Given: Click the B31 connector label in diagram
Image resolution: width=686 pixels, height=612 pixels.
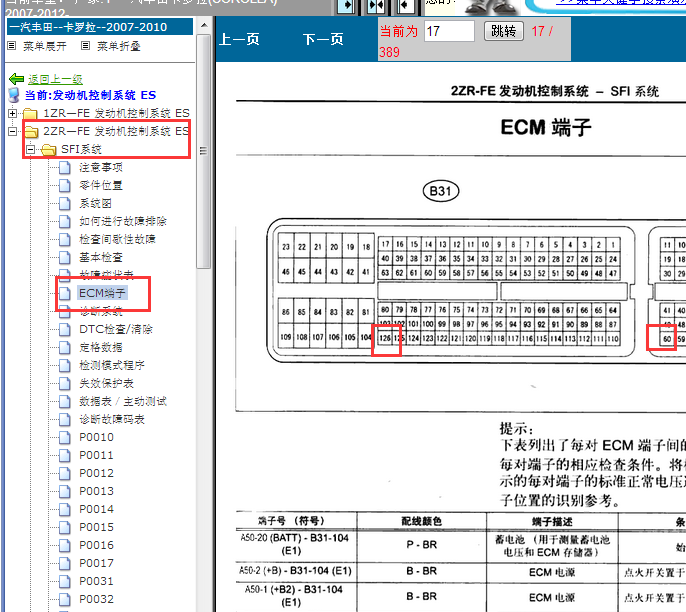Looking at the screenshot, I should [x=441, y=191].
